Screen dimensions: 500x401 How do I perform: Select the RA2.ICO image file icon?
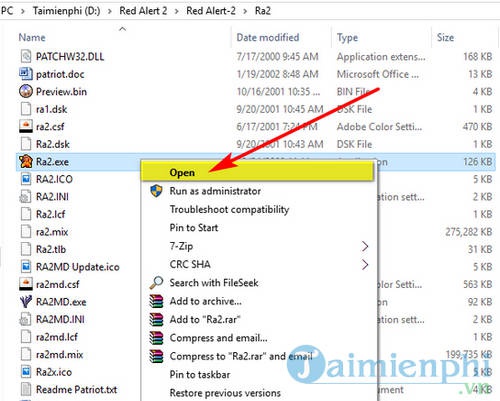click(x=26, y=179)
